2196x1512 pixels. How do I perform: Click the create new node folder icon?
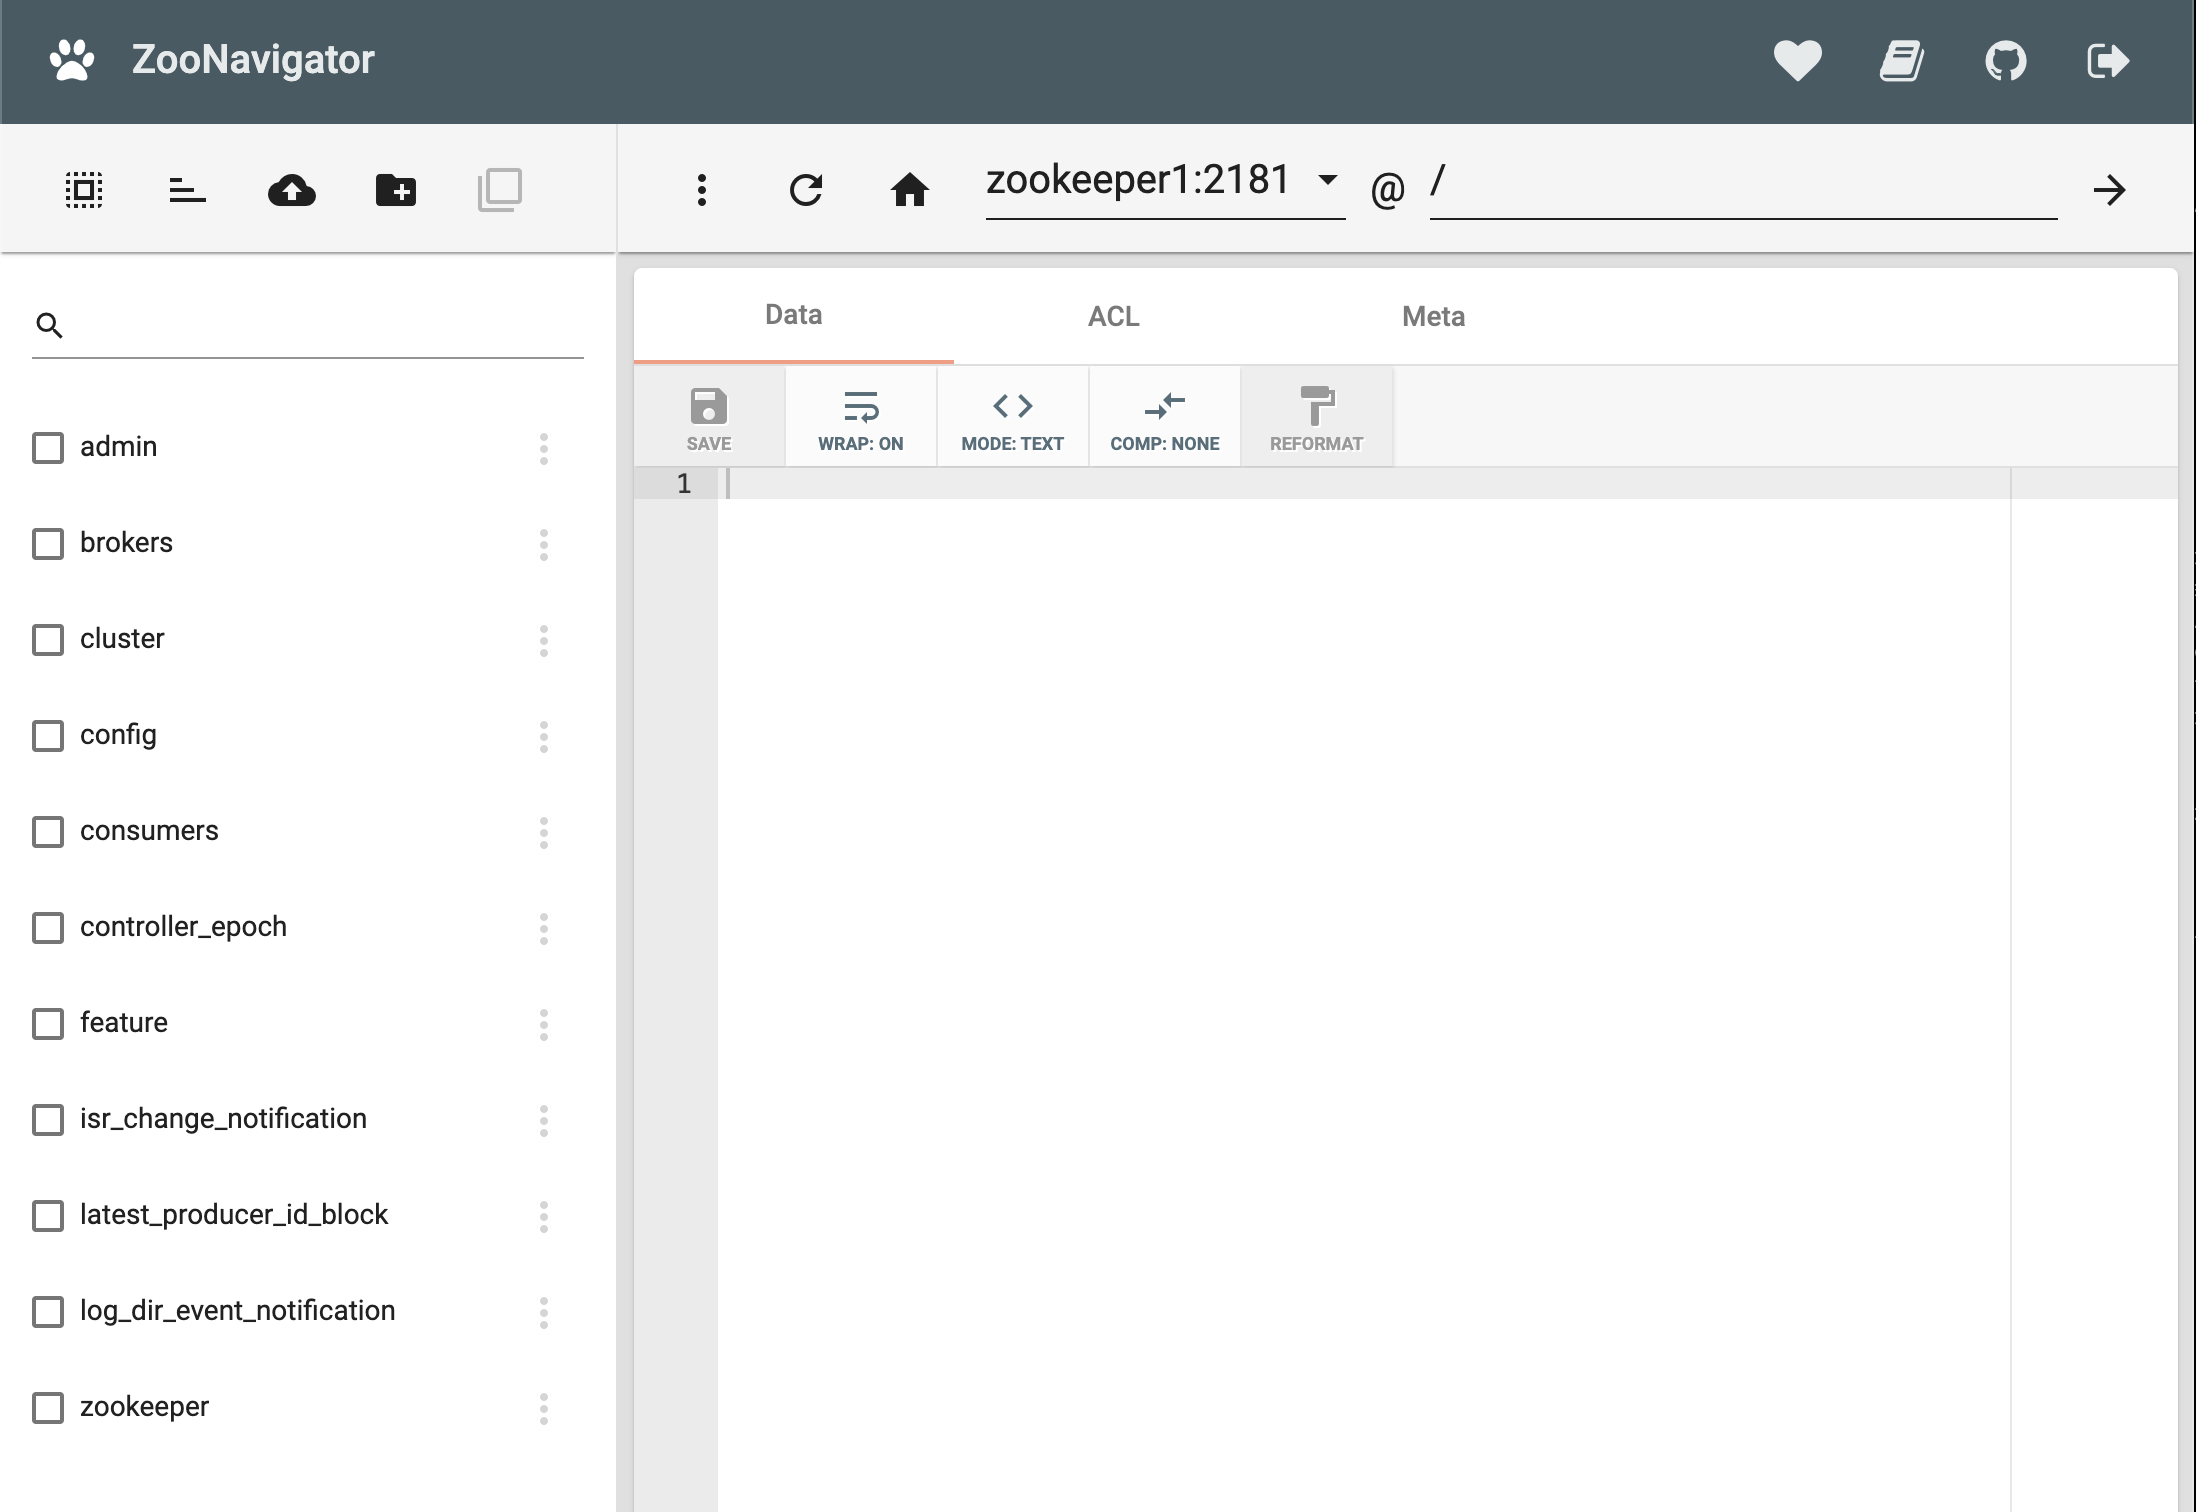396,189
